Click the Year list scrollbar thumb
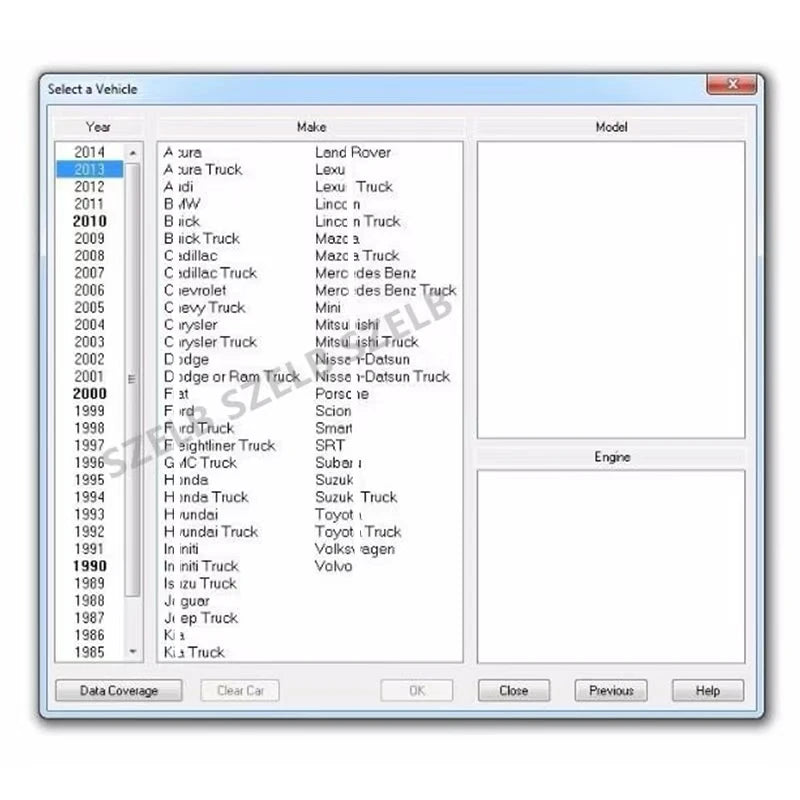 pos(133,379)
